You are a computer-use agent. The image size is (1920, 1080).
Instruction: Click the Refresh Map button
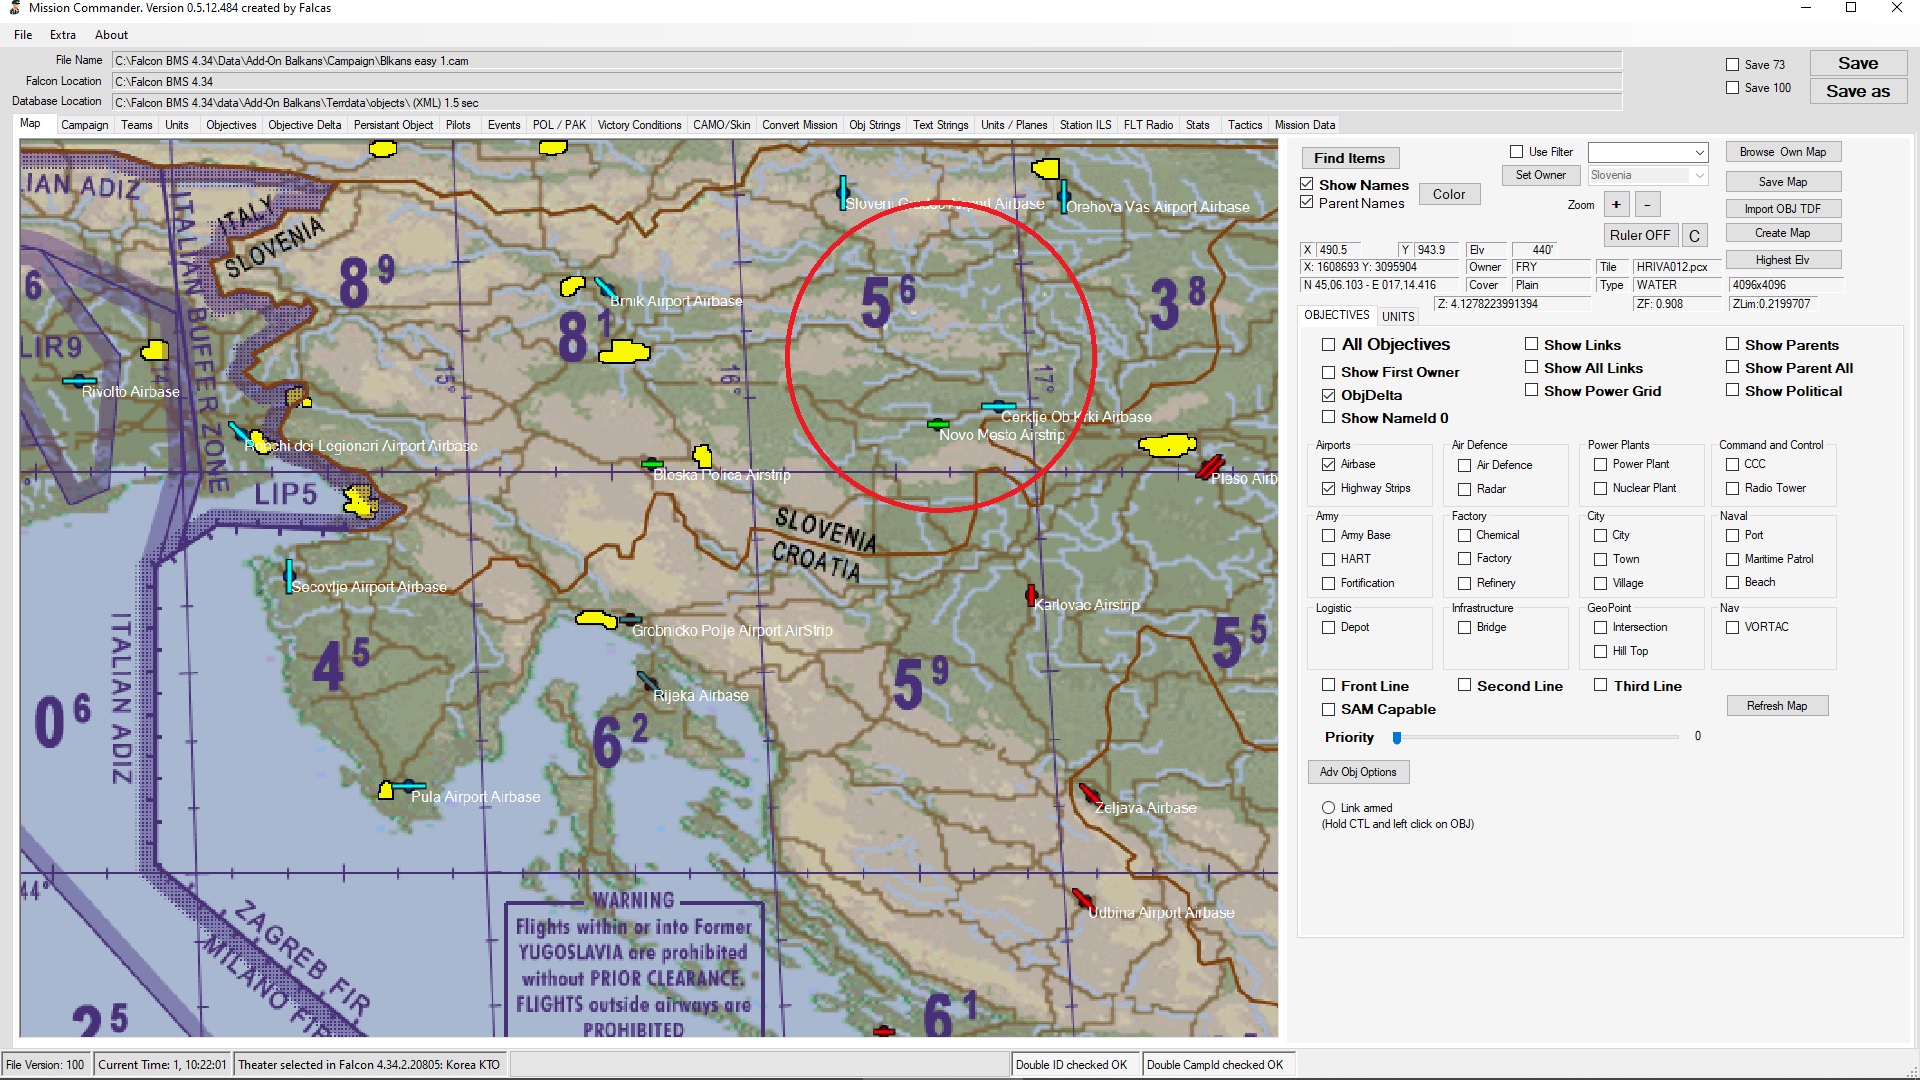pos(1777,706)
